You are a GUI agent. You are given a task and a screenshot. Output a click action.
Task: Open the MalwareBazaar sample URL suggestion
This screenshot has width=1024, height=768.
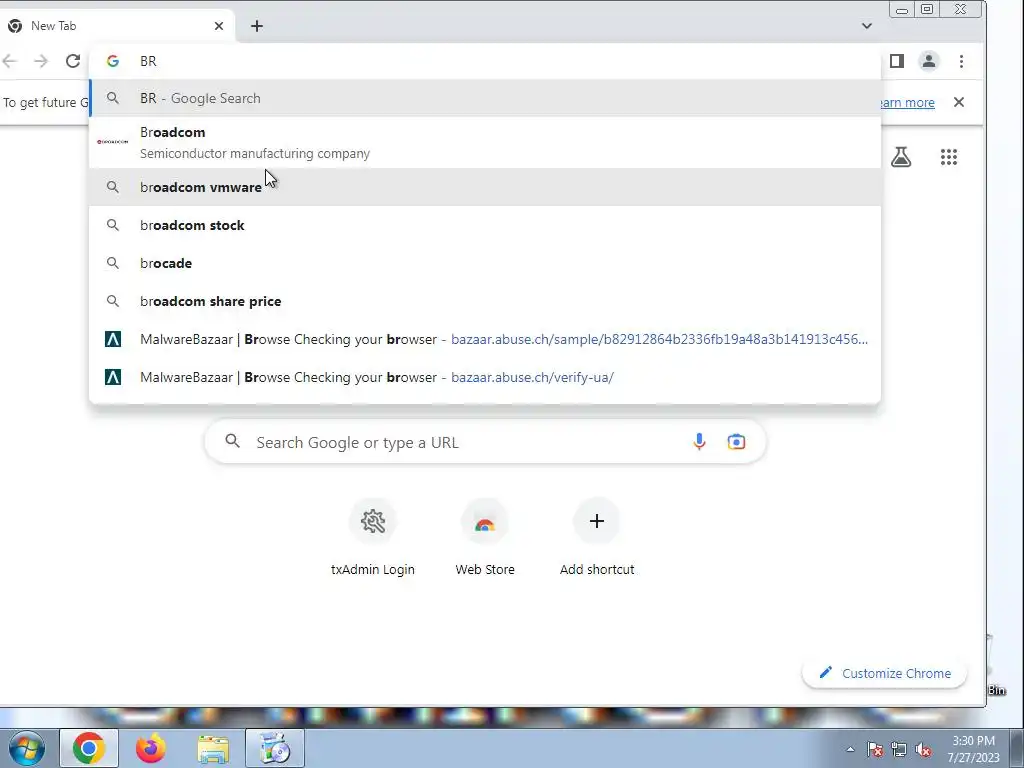coord(485,339)
